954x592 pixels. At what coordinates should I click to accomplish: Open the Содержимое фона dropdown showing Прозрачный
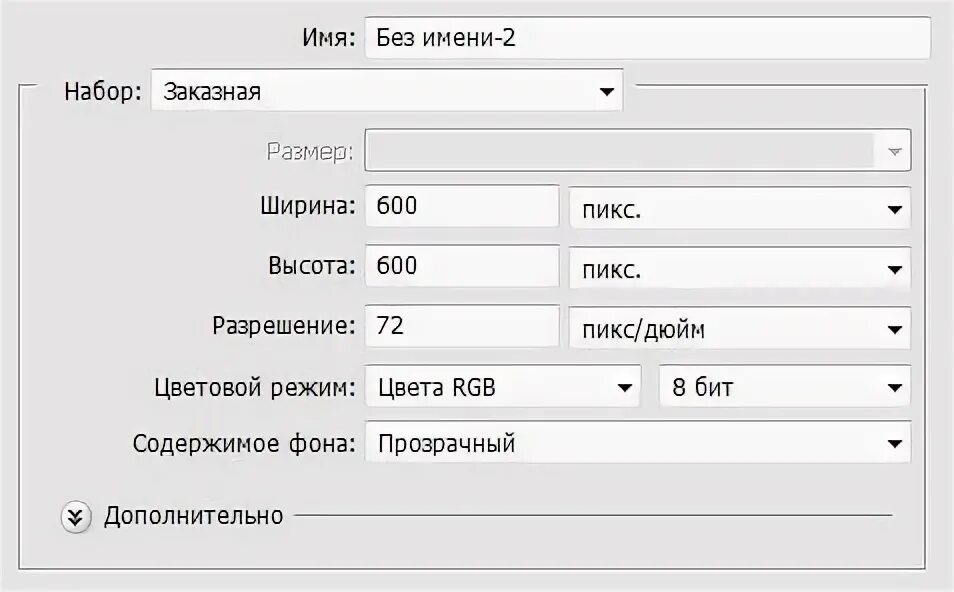[x=640, y=443]
